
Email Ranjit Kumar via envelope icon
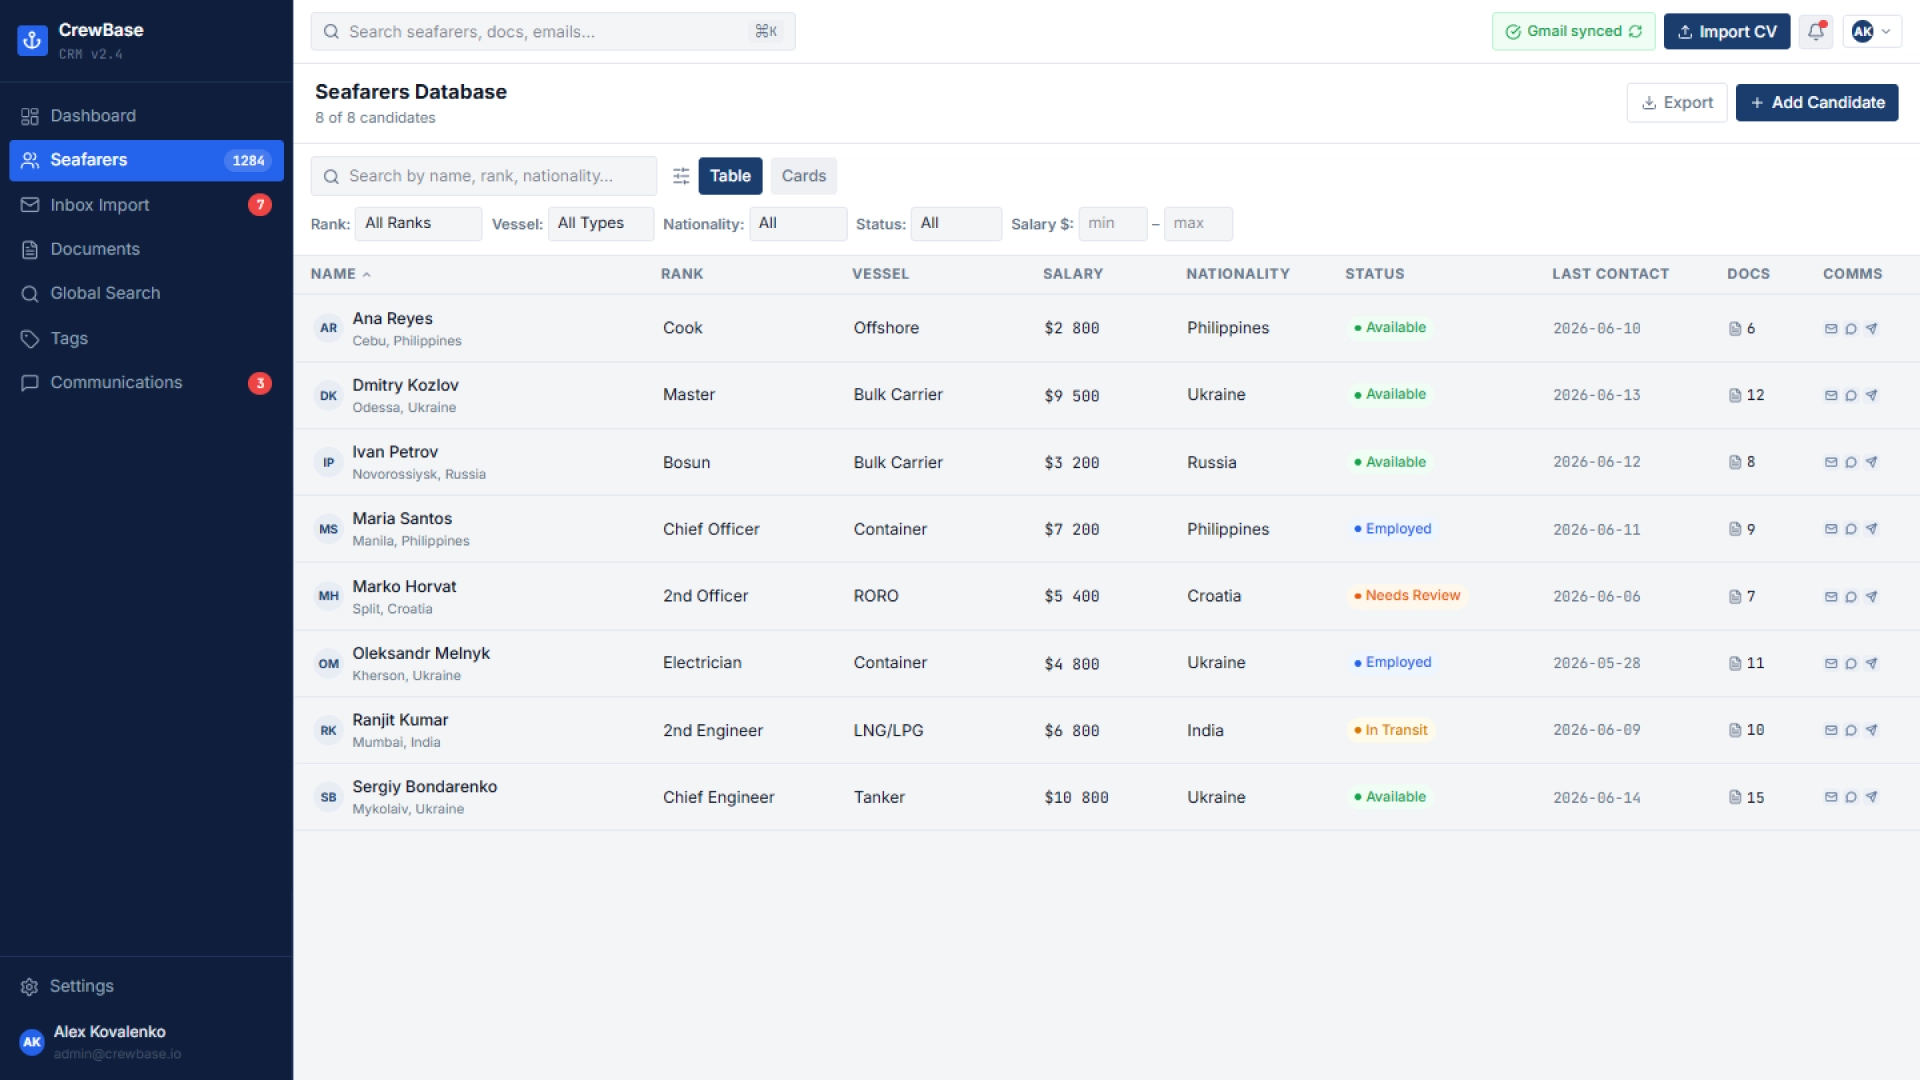pos(1831,730)
